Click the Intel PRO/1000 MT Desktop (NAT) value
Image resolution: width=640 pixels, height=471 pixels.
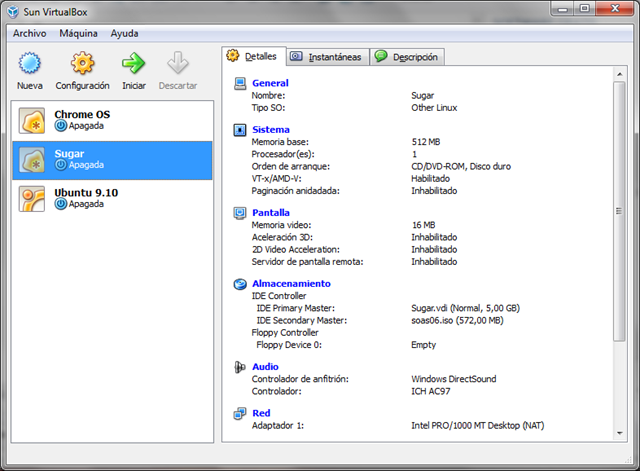tap(478, 426)
